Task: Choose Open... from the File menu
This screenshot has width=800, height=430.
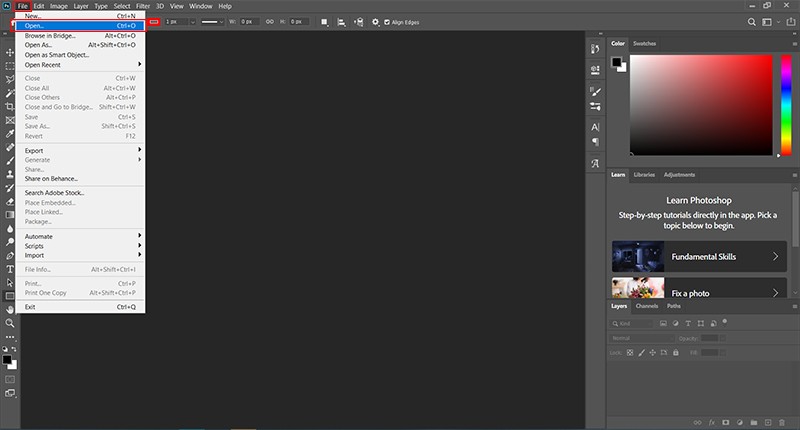Action: (81, 26)
